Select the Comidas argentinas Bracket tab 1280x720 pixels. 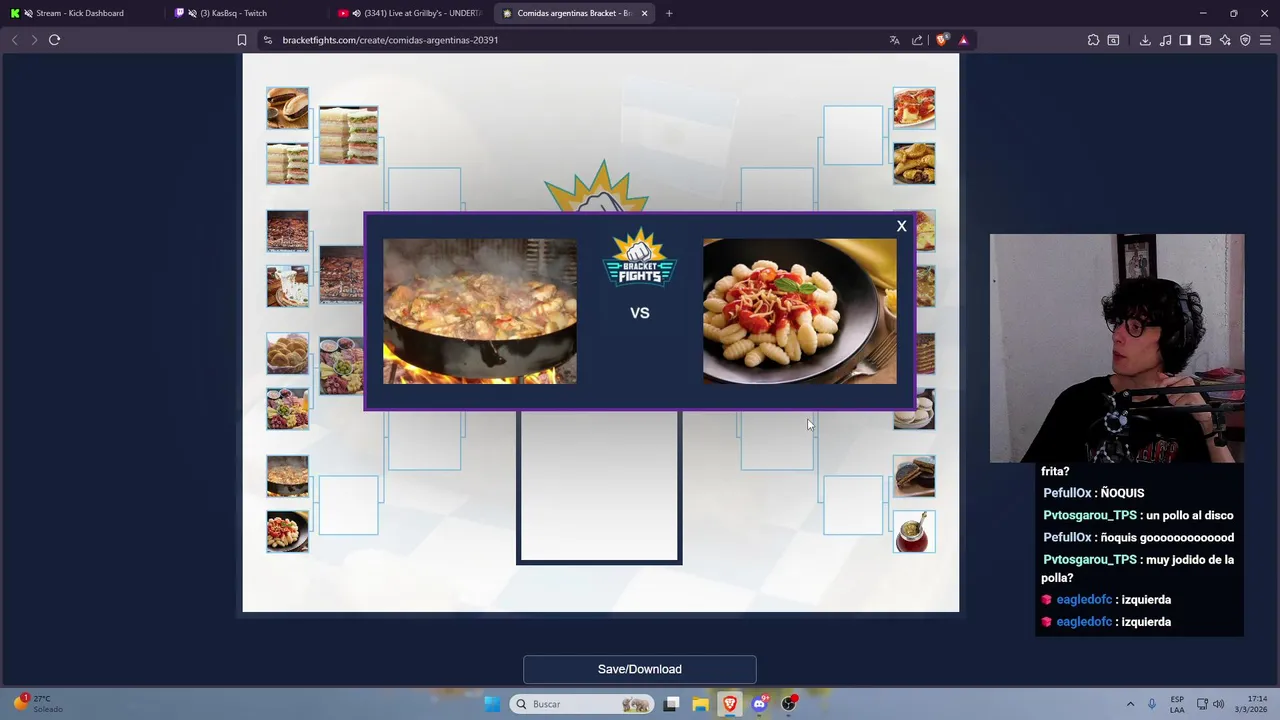click(574, 13)
